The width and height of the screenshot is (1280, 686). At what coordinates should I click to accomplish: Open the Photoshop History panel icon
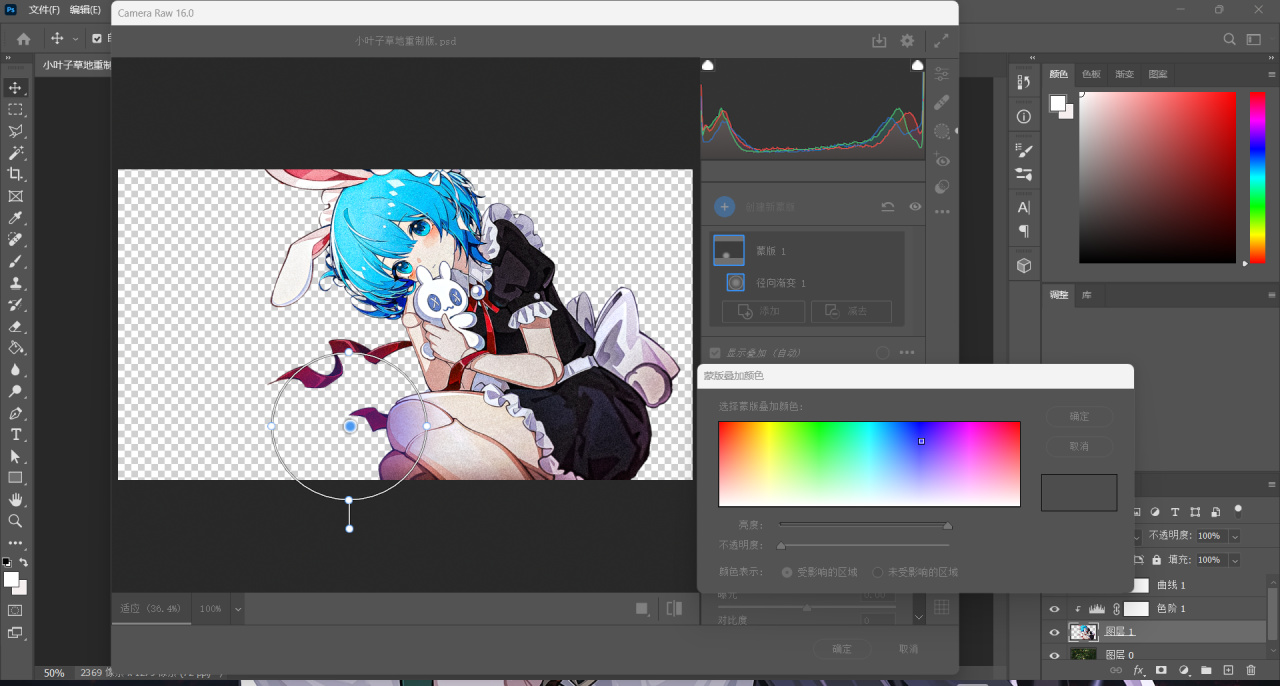point(1024,82)
